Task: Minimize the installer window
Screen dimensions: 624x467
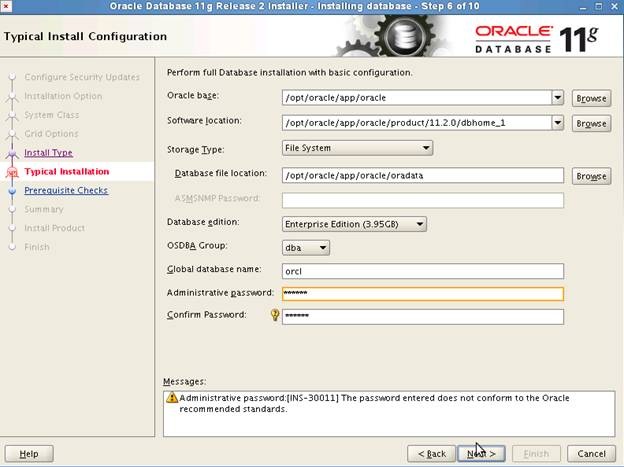Action: pyautogui.click(x=583, y=6)
